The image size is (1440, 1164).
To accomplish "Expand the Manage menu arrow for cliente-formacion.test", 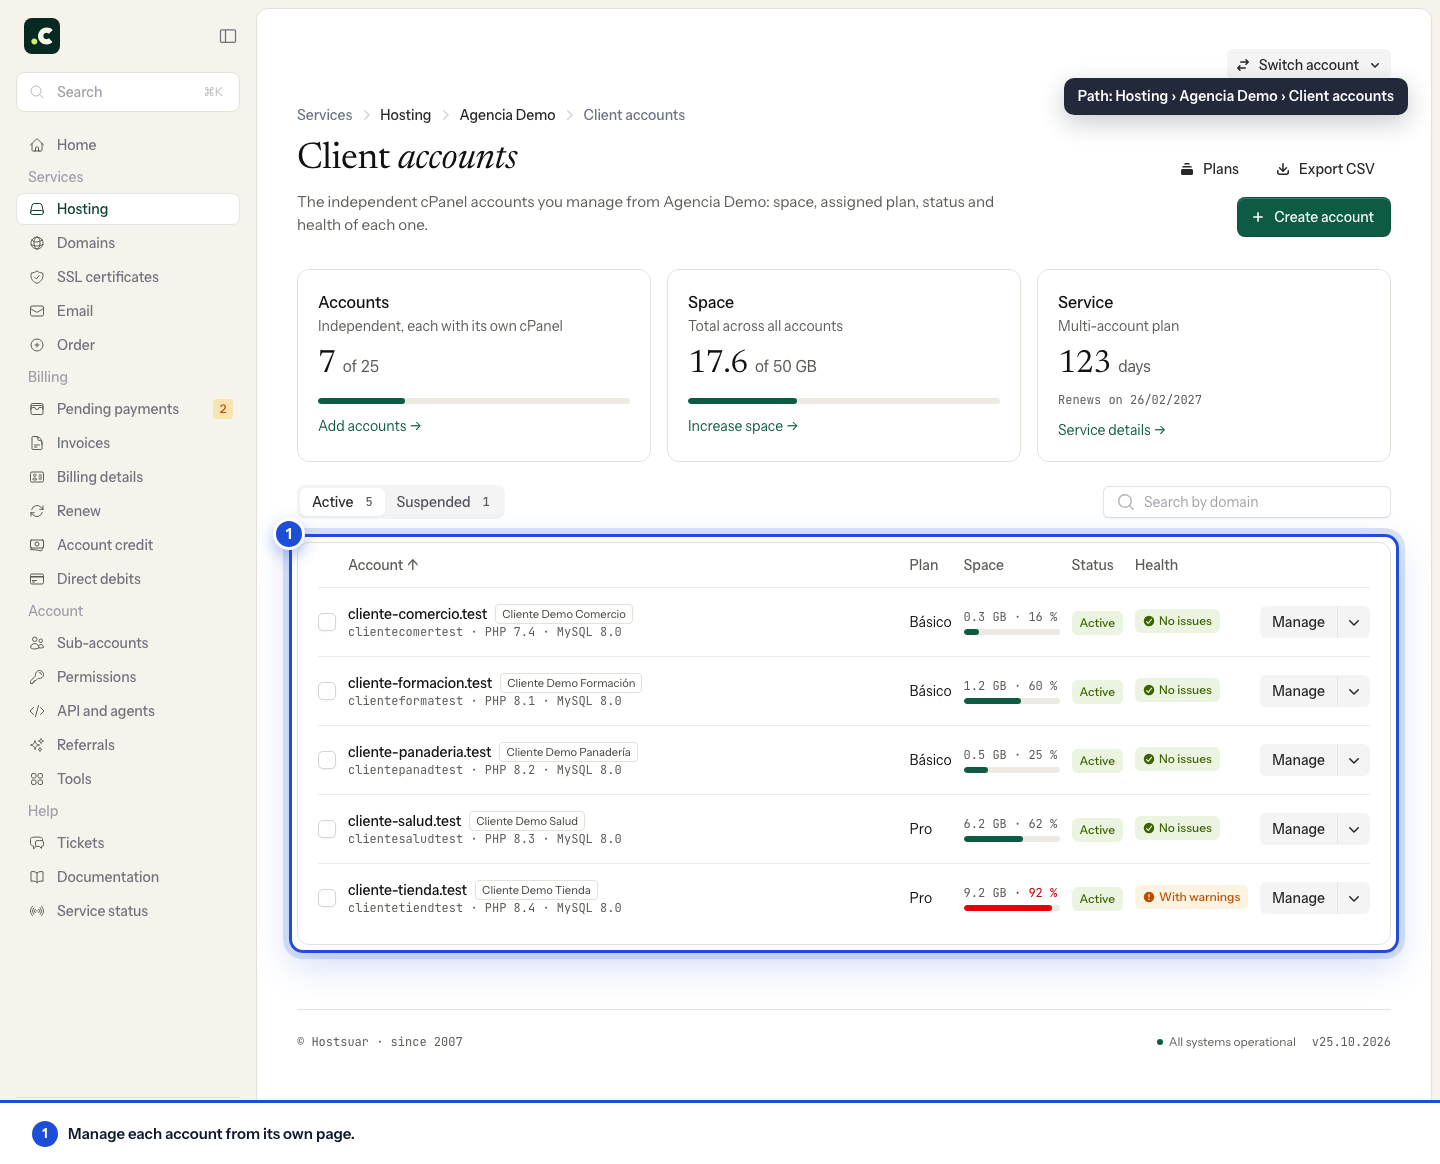I will coord(1354,691).
